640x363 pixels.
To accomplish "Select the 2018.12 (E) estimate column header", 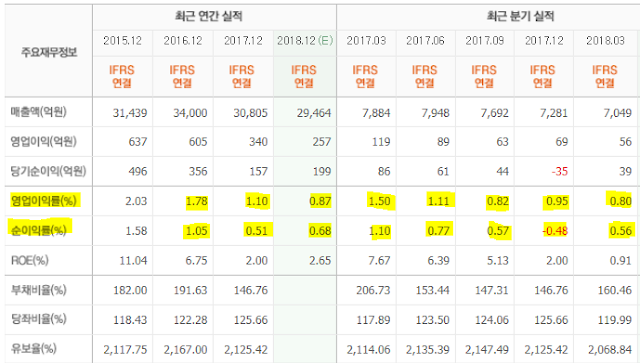I will coord(305,41).
